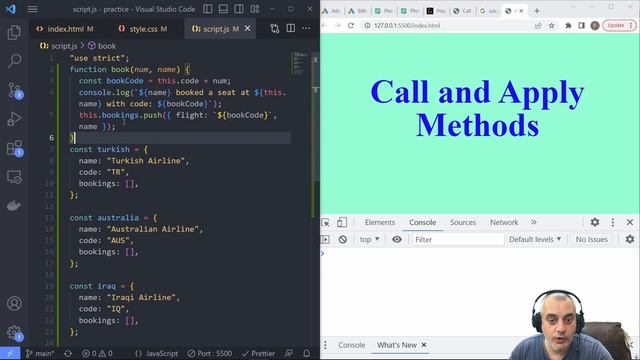Click the main branch in the status bar
This screenshot has width=640, height=360.
pyautogui.click(x=40, y=353)
